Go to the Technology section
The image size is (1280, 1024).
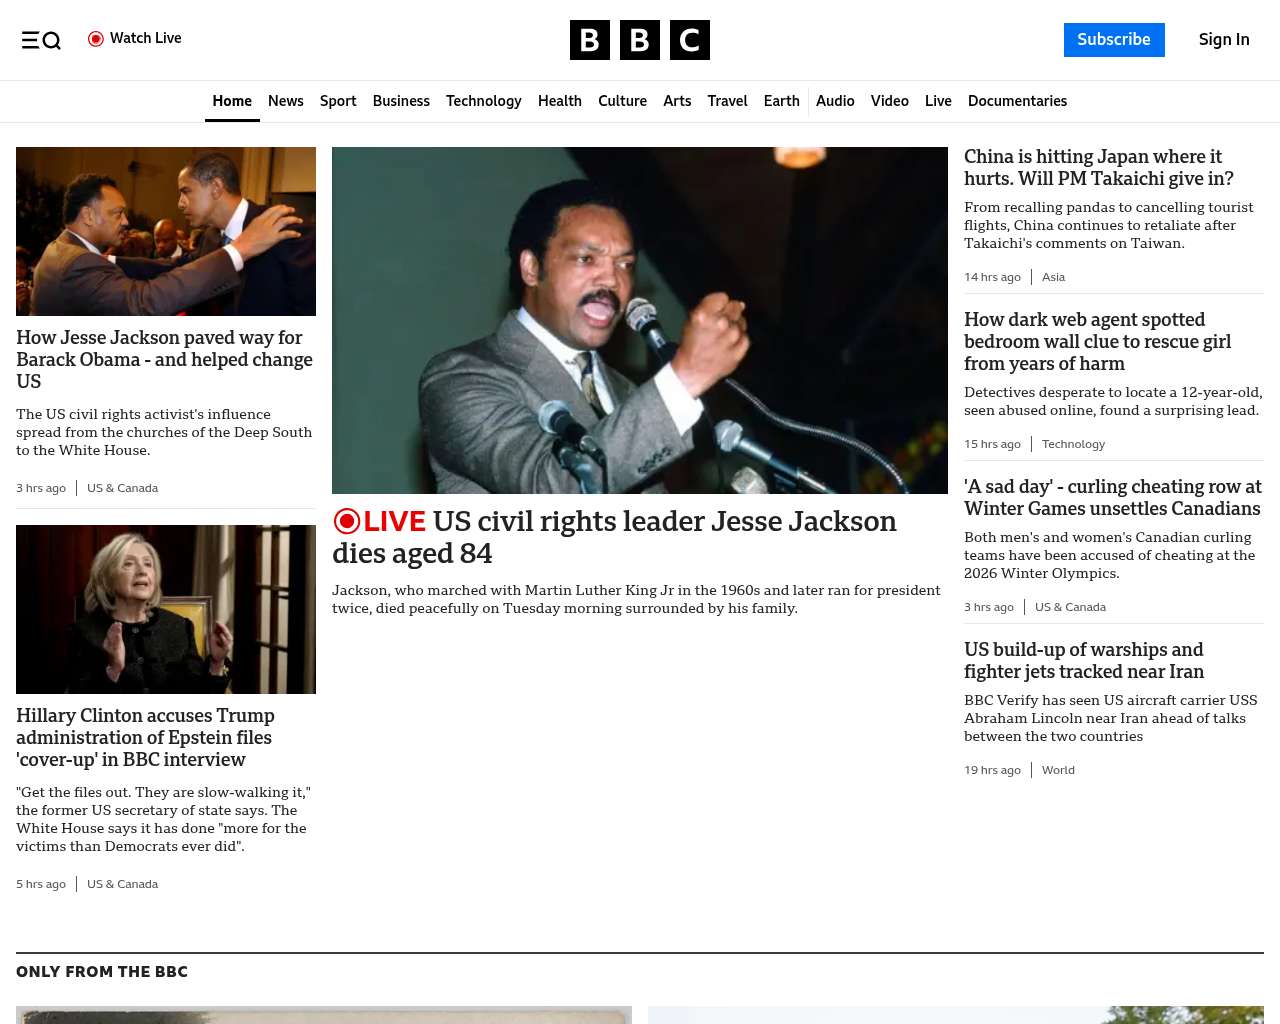point(483,101)
